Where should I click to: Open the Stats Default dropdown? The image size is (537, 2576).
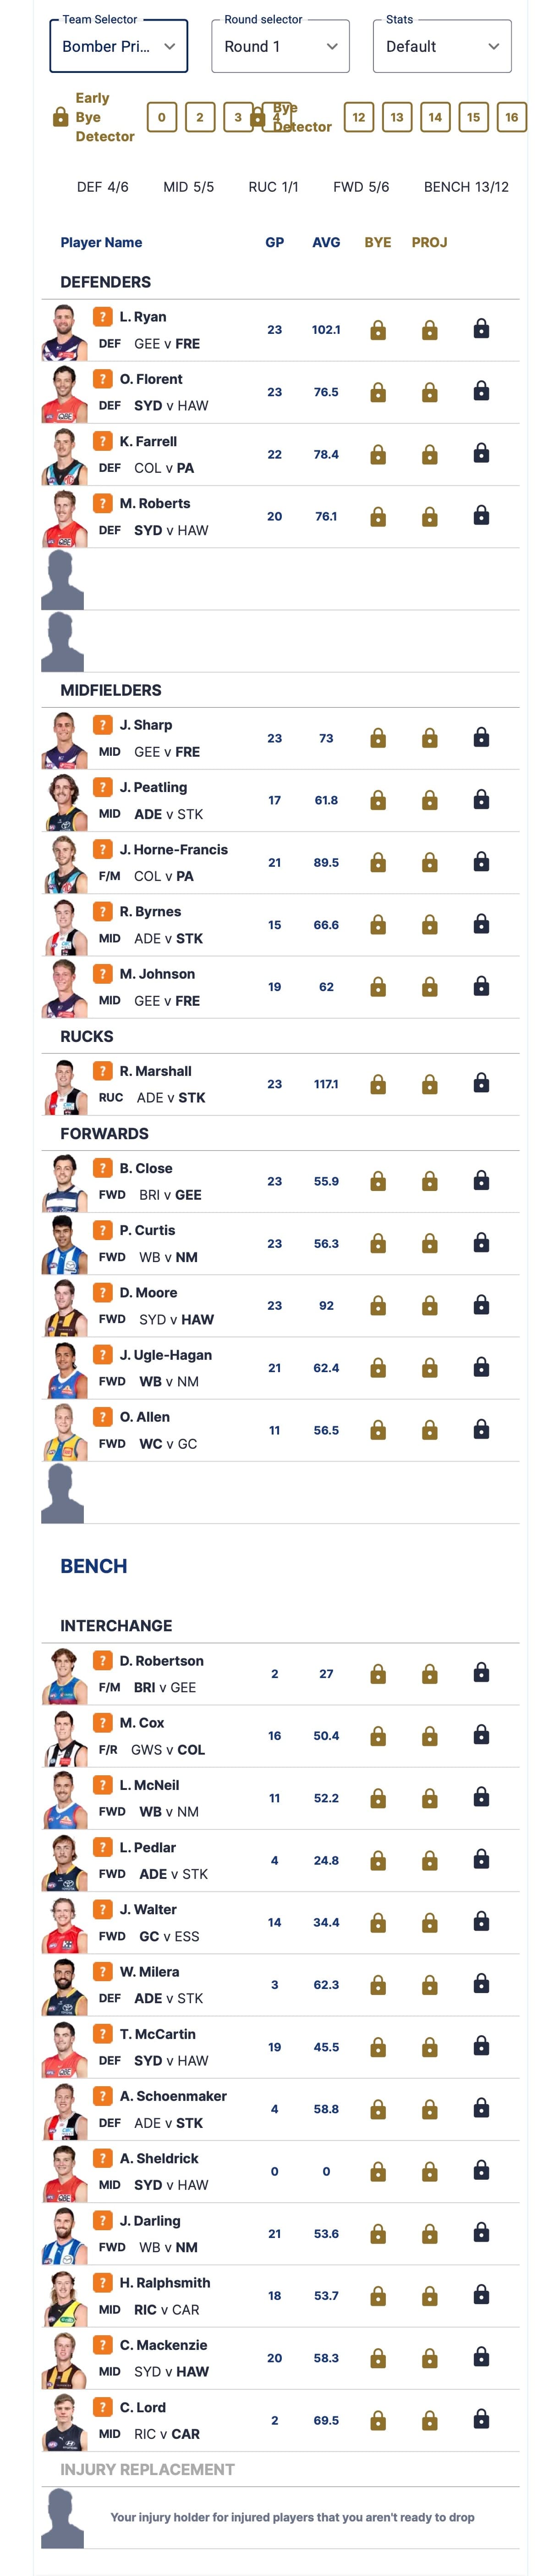click(x=442, y=46)
